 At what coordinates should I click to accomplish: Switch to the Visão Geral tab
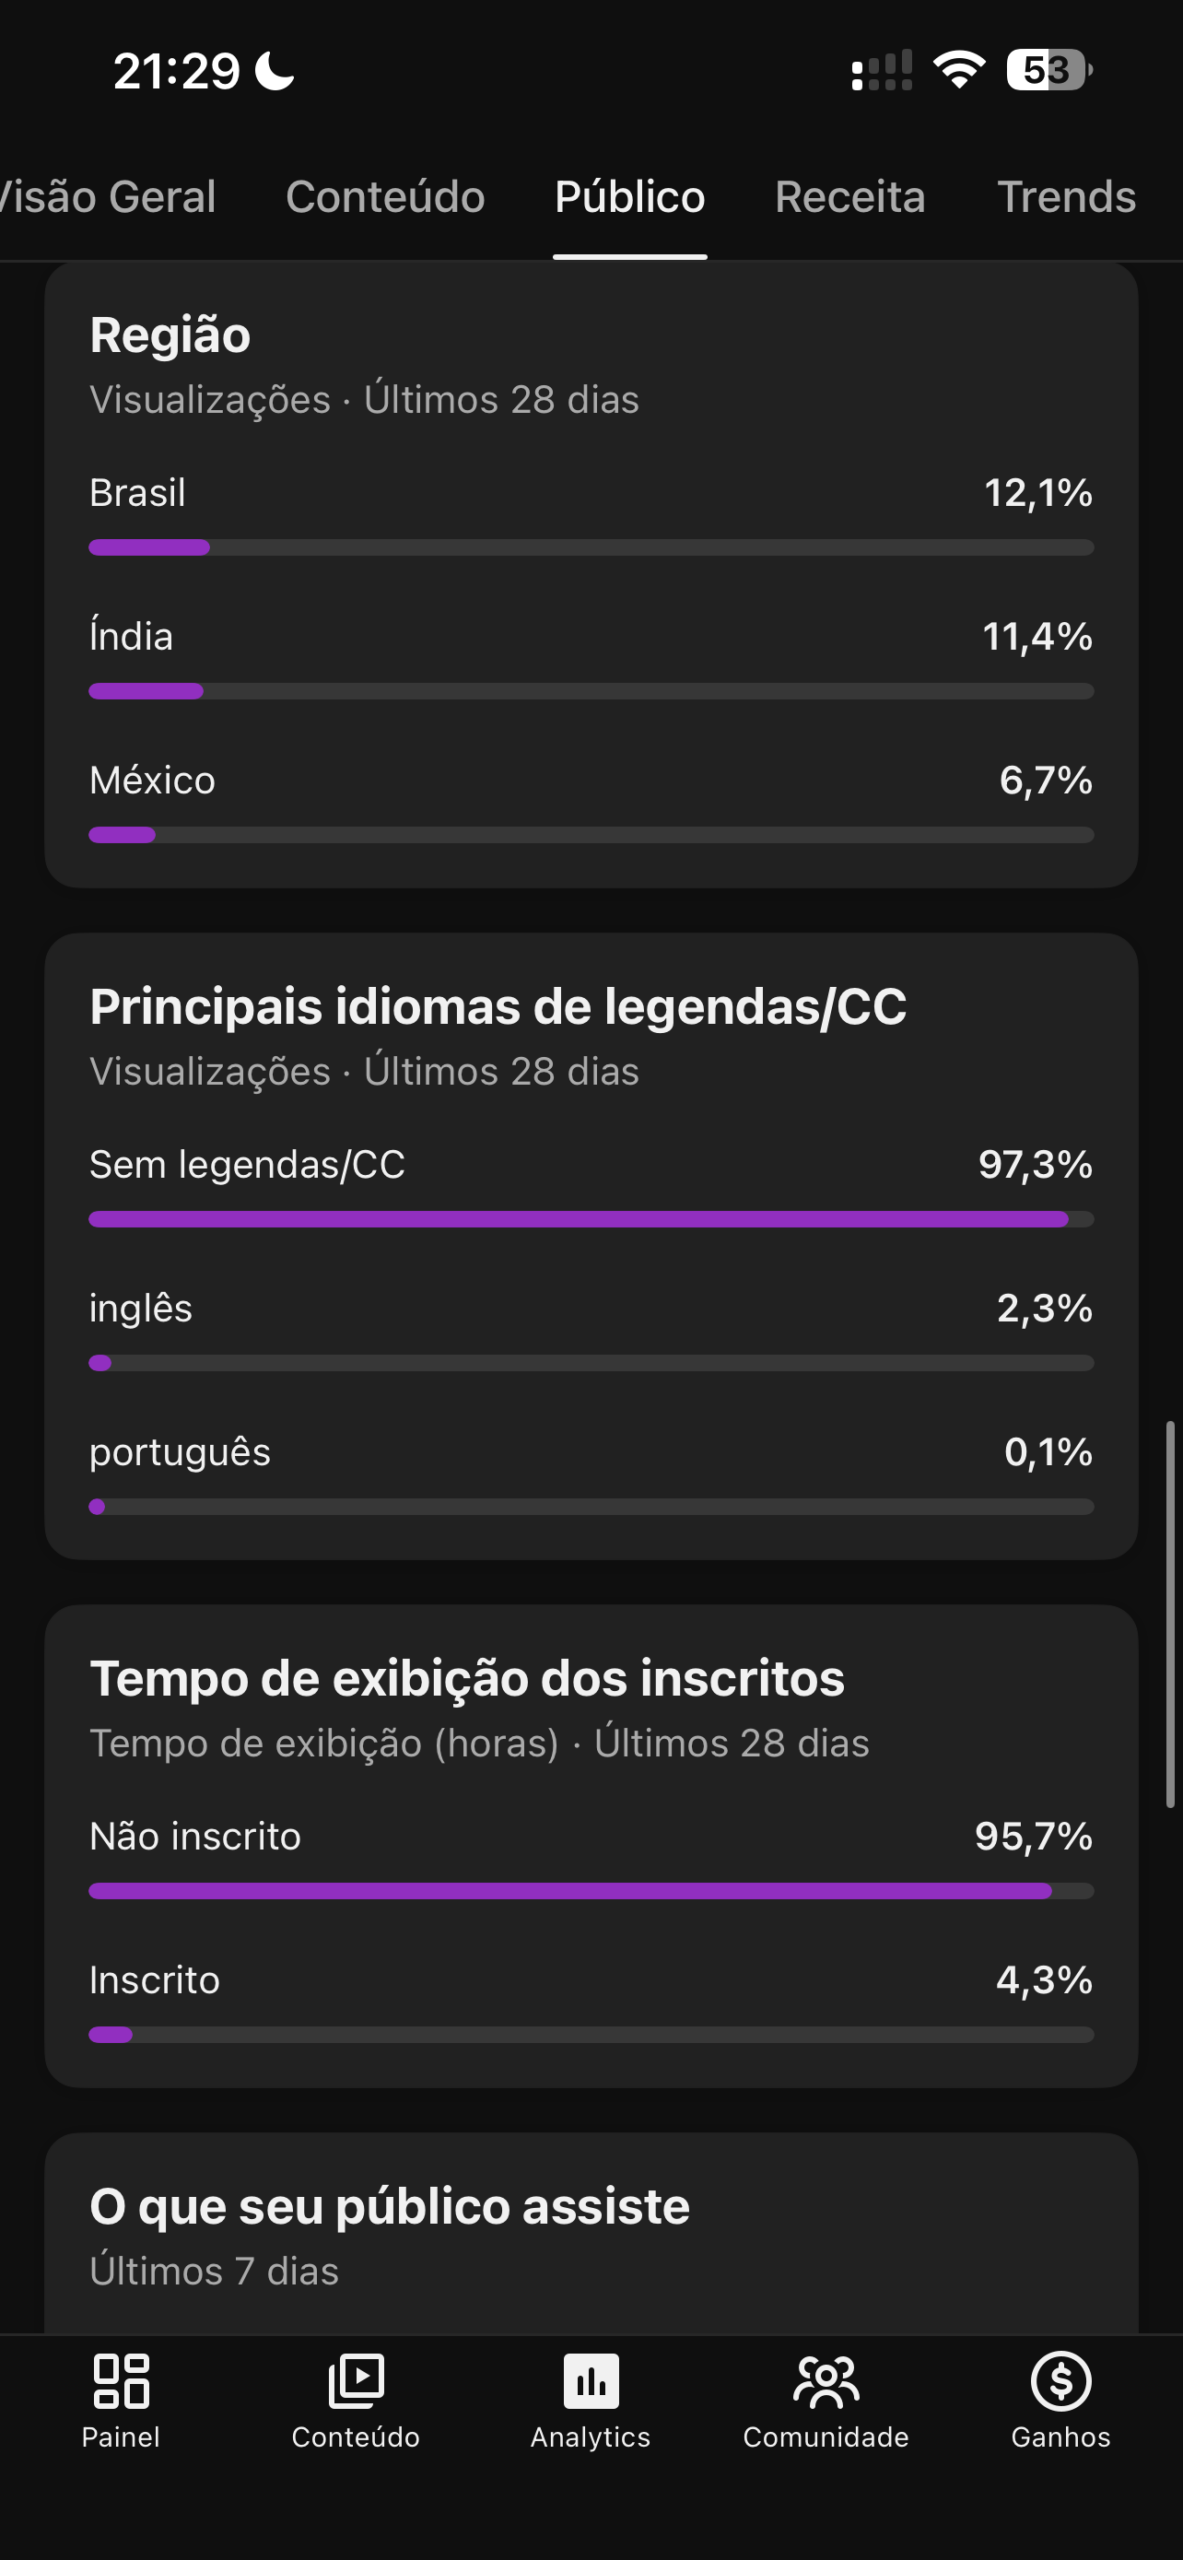click(x=108, y=197)
